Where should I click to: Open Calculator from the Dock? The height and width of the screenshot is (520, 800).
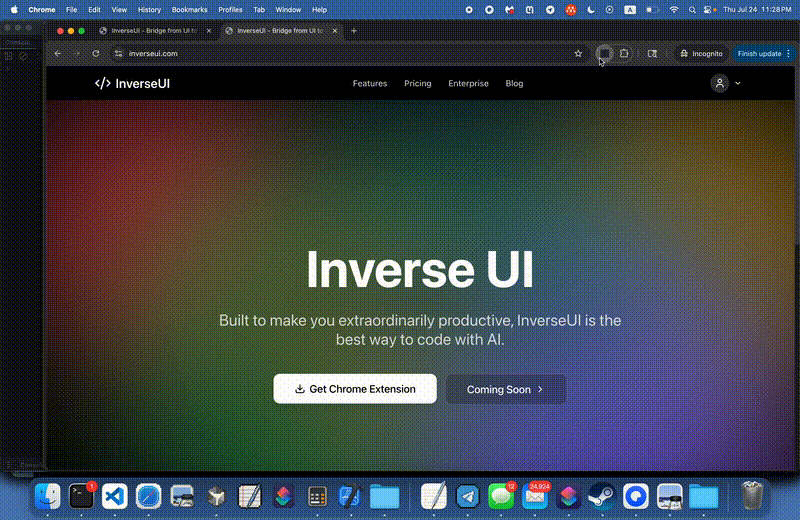[317, 496]
